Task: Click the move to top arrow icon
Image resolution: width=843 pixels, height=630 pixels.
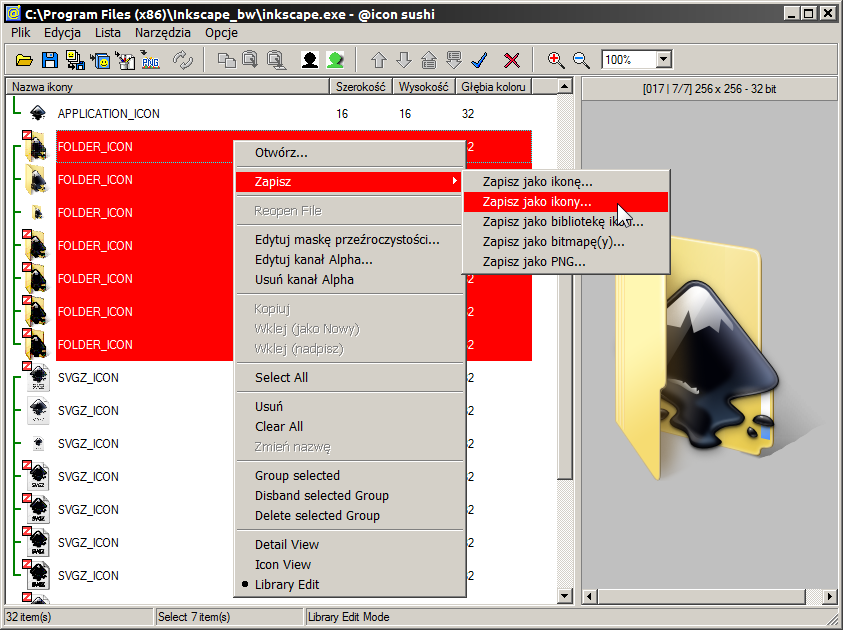Action: coord(428,60)
